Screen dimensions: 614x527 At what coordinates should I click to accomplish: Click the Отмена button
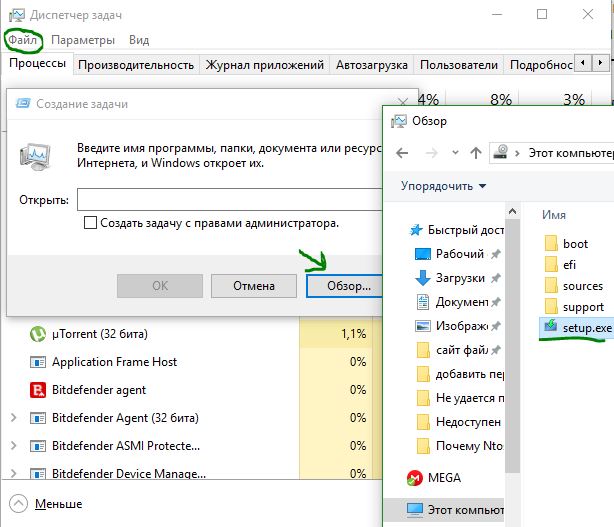(x=254, y=286)
